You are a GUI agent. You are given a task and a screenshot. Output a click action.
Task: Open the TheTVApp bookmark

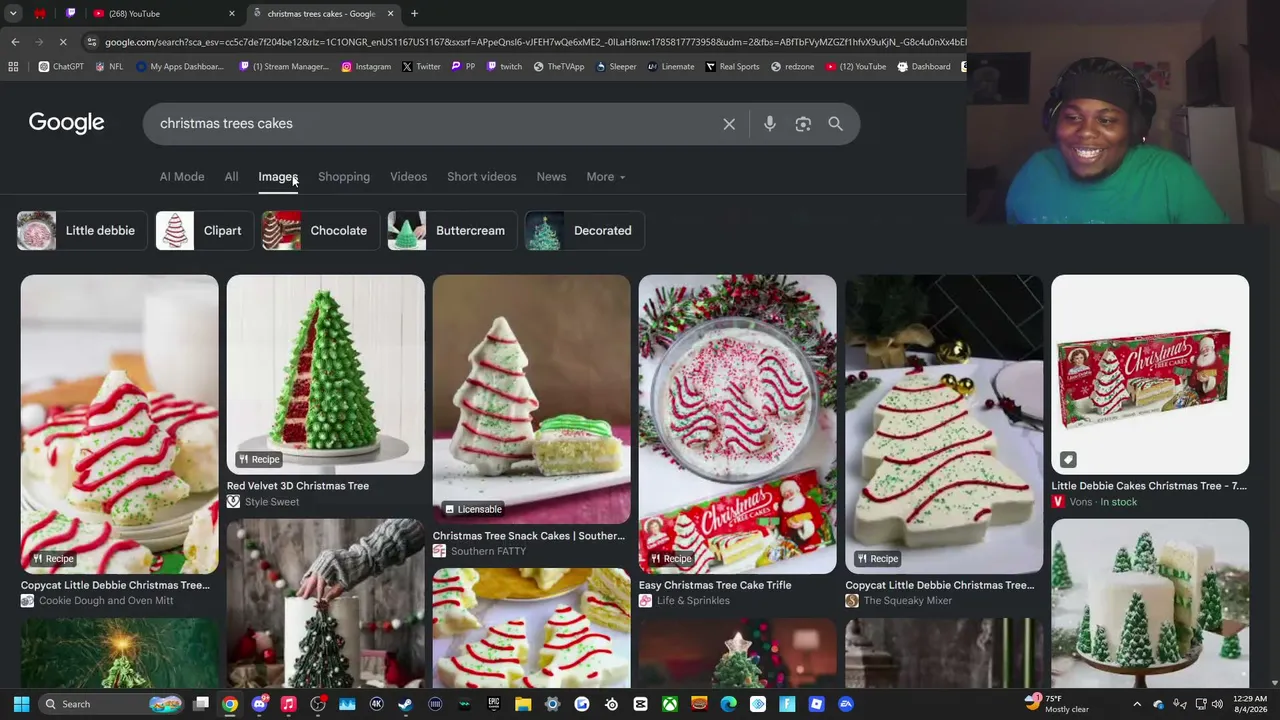(558, 67)
